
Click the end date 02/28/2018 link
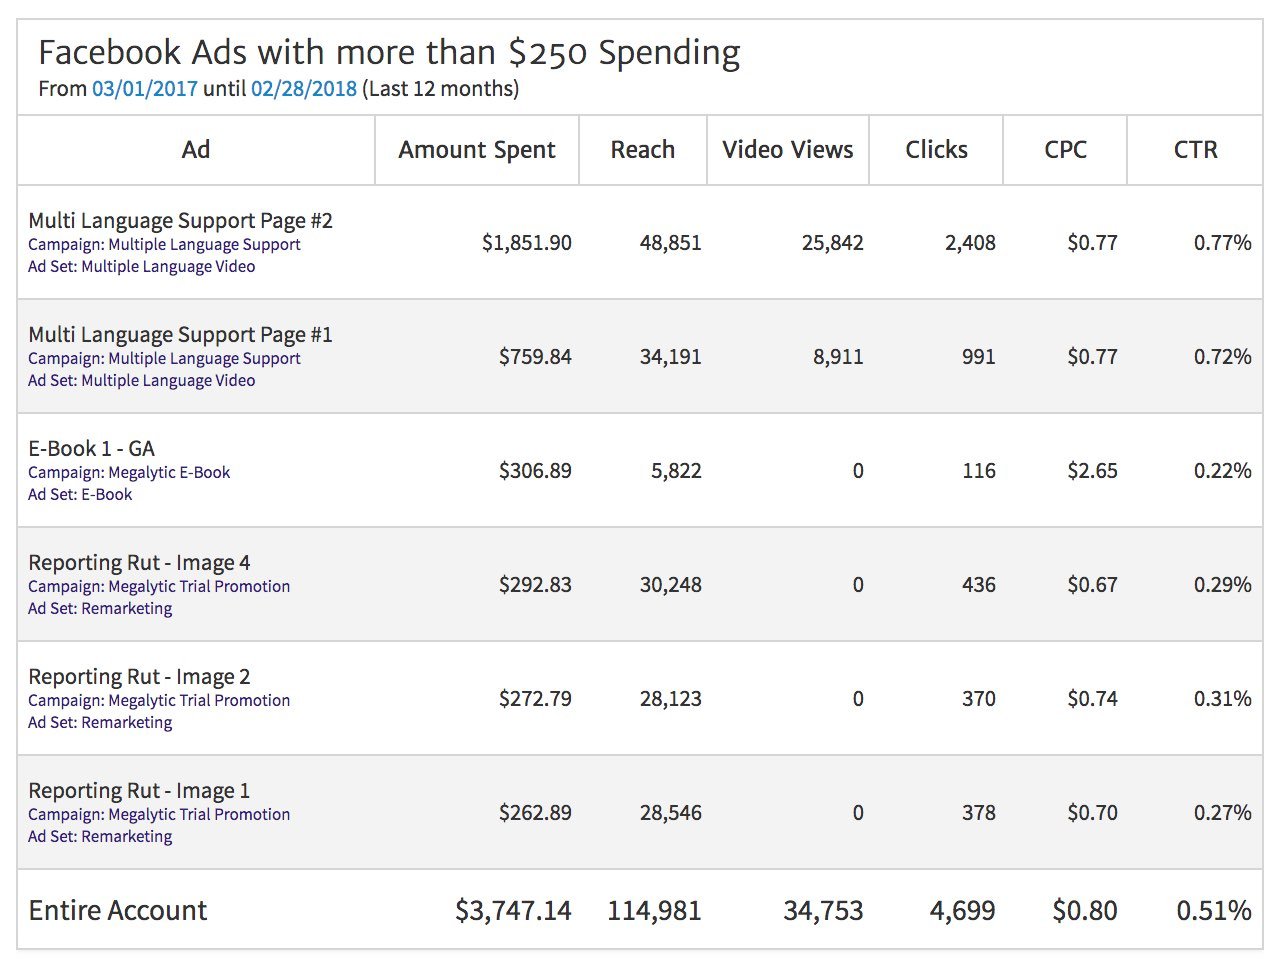[x=303, y=89]
